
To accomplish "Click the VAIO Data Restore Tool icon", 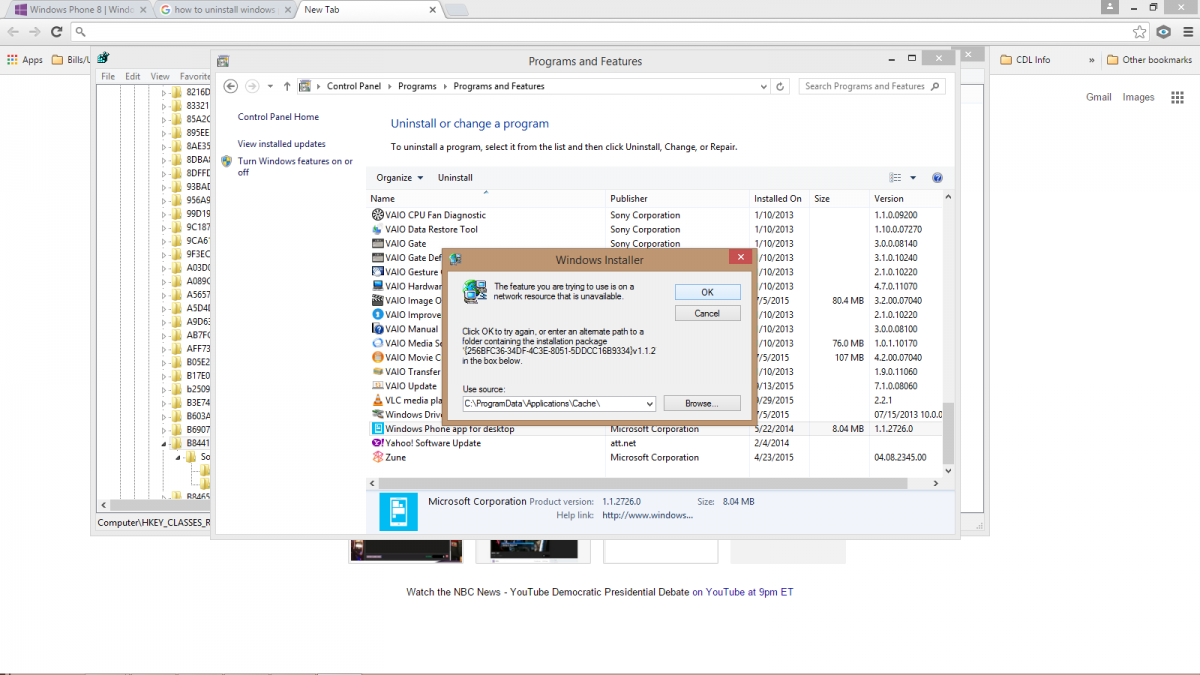I will [377, 229].
